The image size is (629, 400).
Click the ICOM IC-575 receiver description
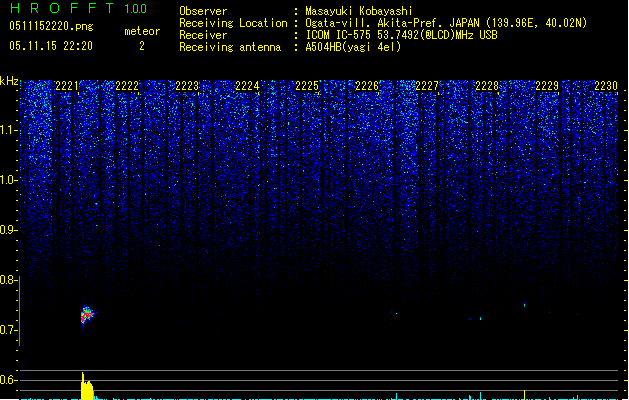[x=401, y=35]
